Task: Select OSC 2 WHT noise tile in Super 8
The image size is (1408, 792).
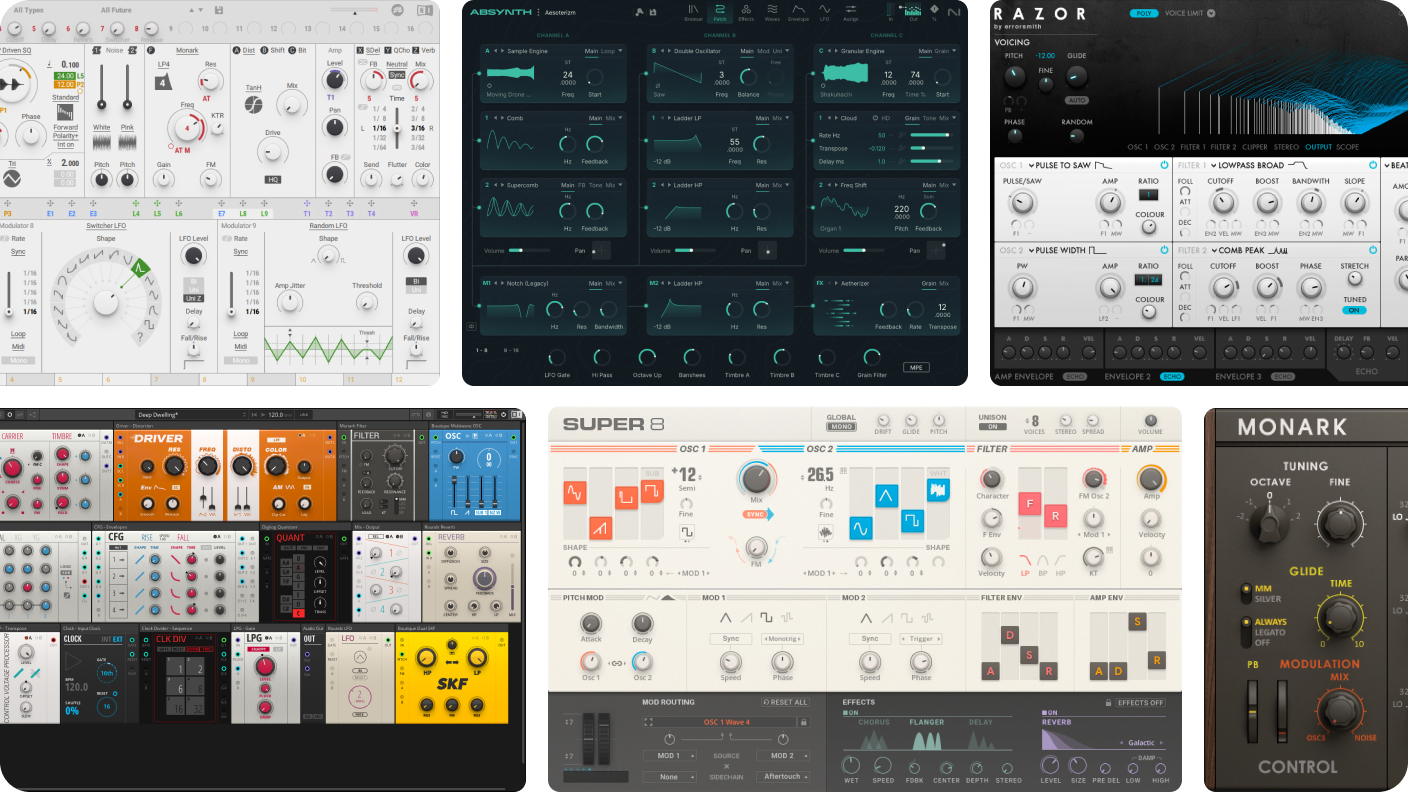Action: pyautogui.click(x=937, y=490)
